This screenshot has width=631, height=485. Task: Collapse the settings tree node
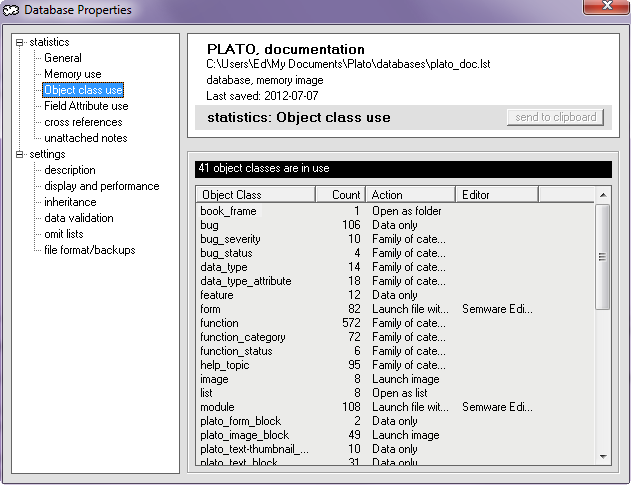pyautogui.click(x=19, y=154)
